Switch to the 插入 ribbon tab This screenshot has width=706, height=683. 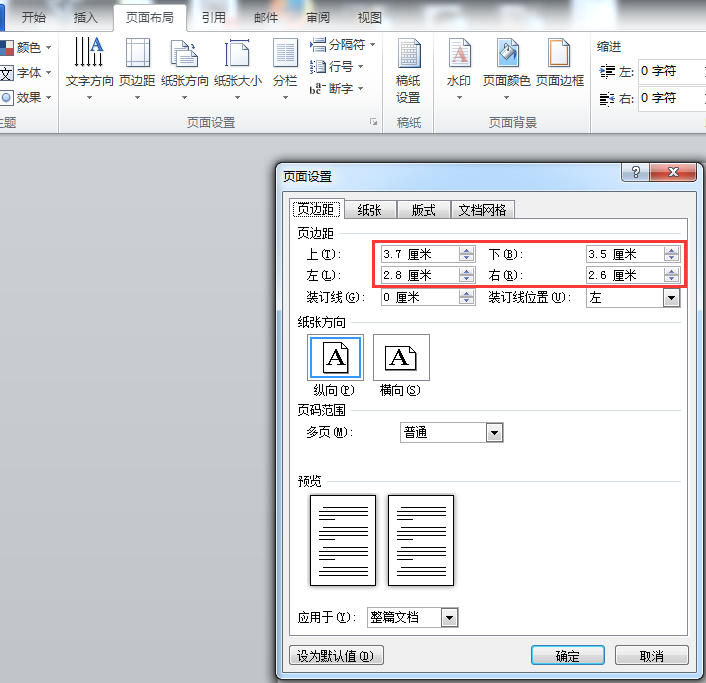click(86, 18)
